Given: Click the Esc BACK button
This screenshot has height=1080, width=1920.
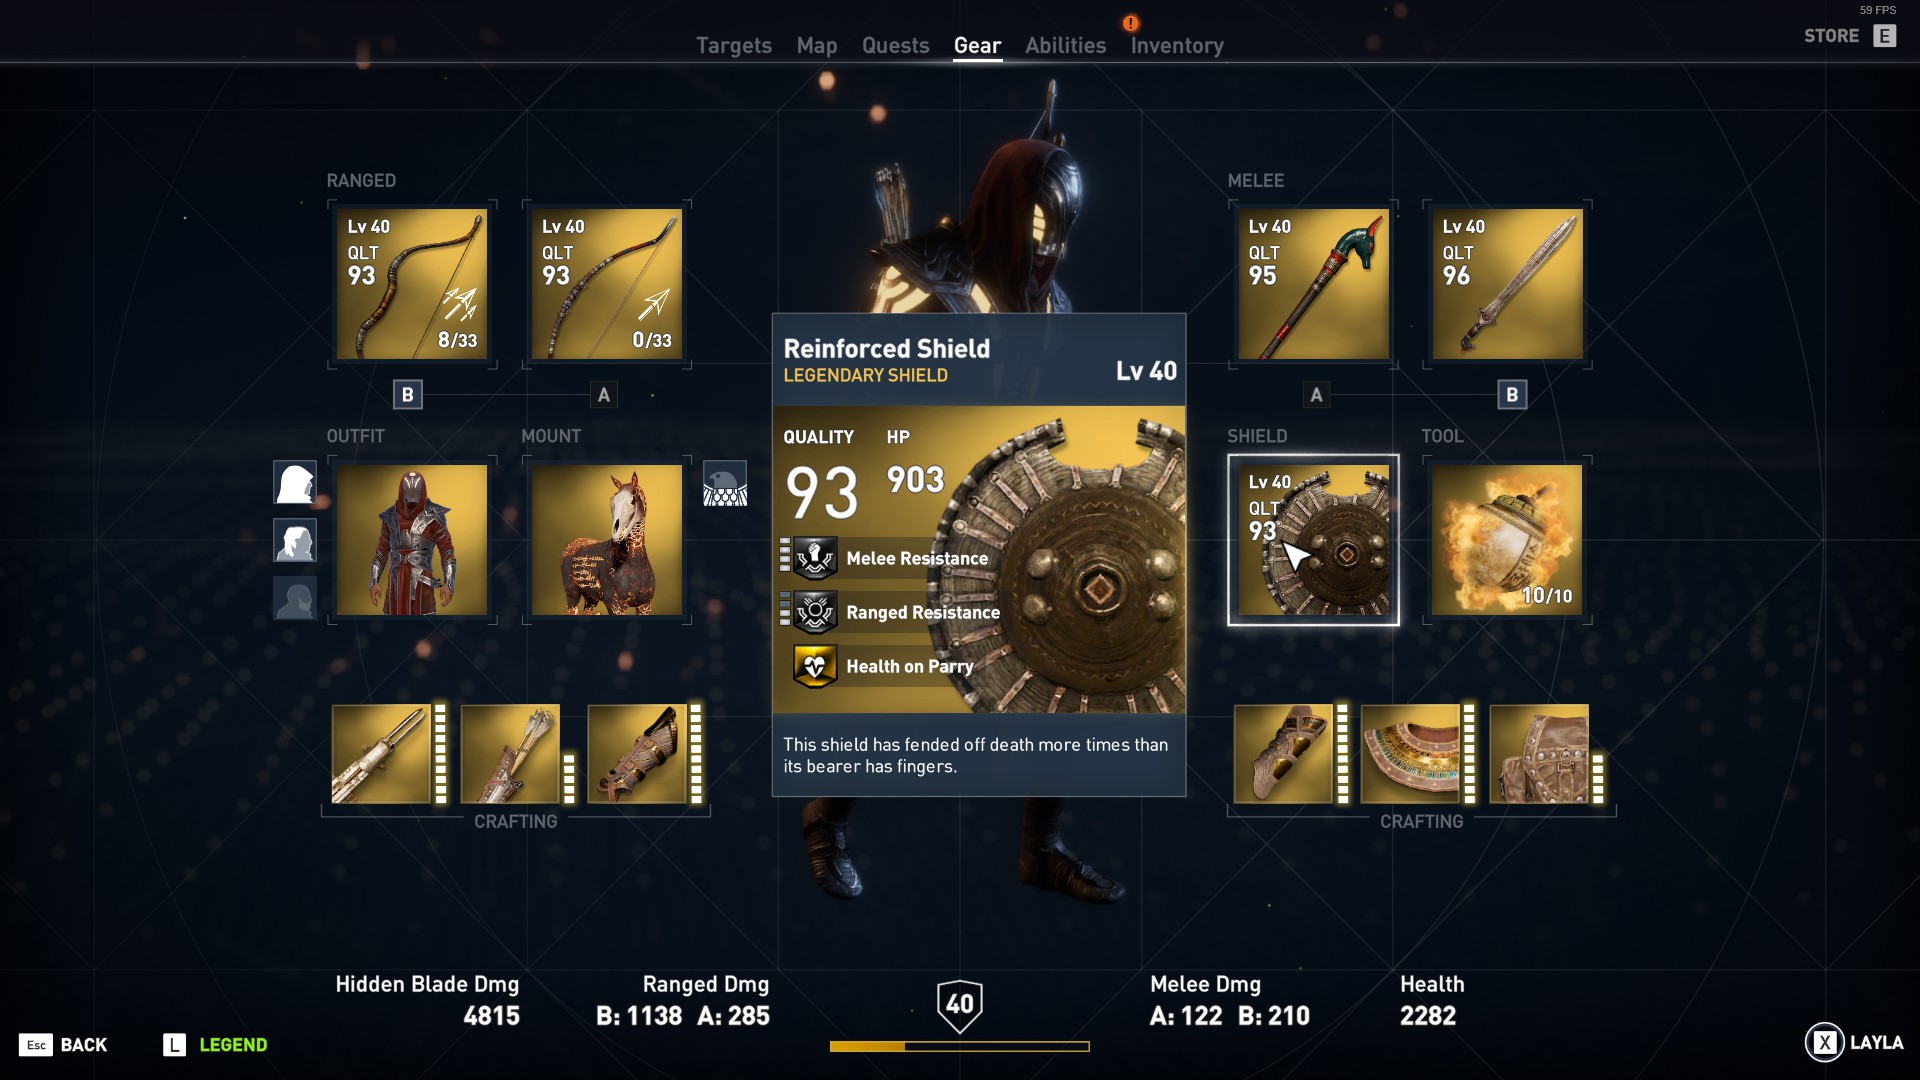Looking at the screenshot, I should click(63, 1045).
